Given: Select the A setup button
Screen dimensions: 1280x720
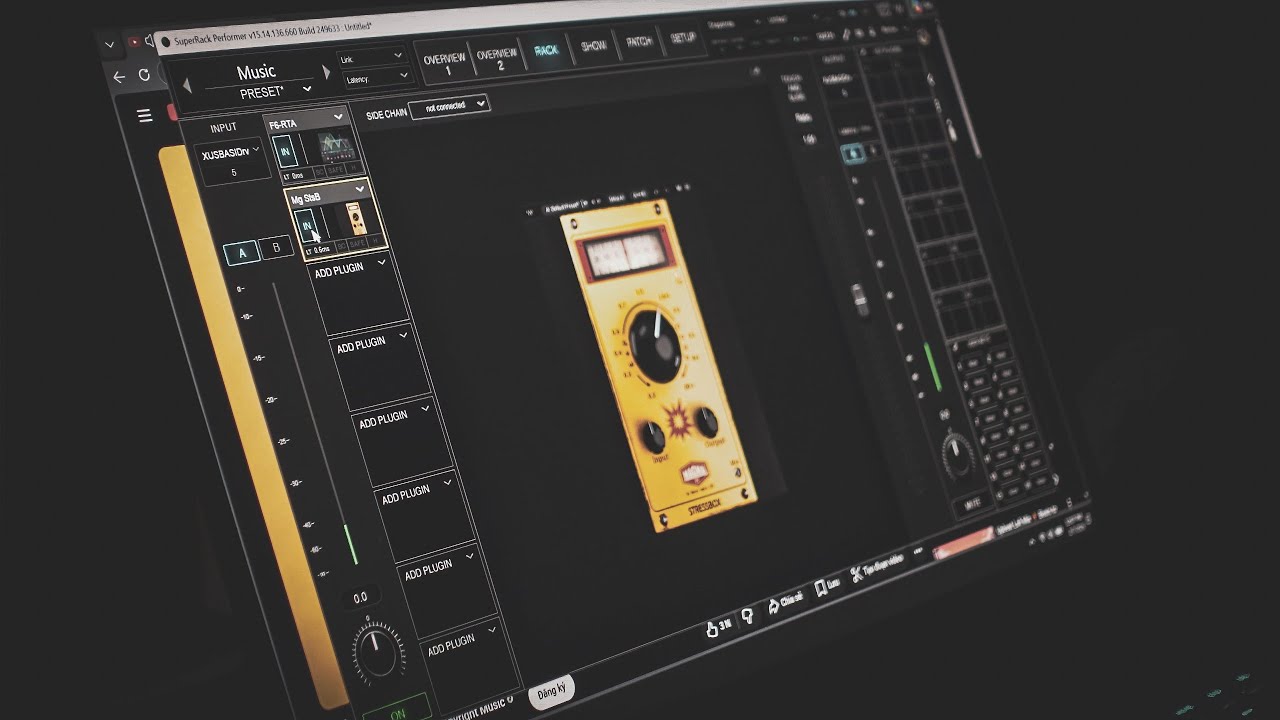Looking at the screenshot, I should [x=241, y=253].
